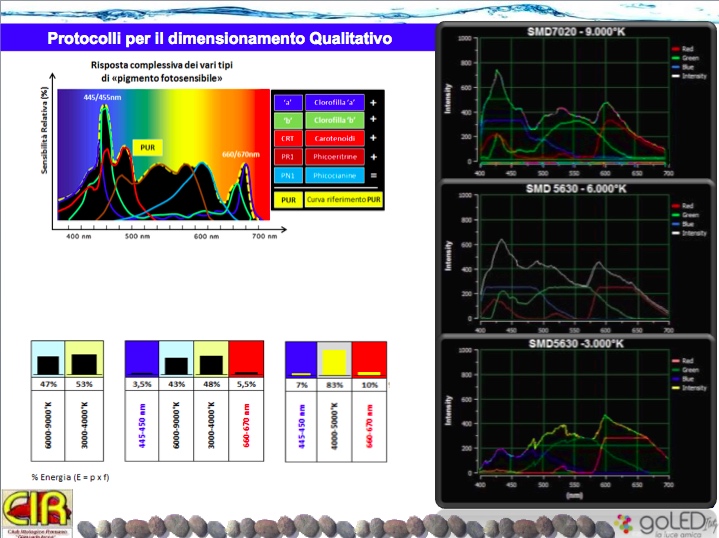
Task: Click the SMD7020 9.000°K spectrum plot
Action: click(x=573, y=100)
